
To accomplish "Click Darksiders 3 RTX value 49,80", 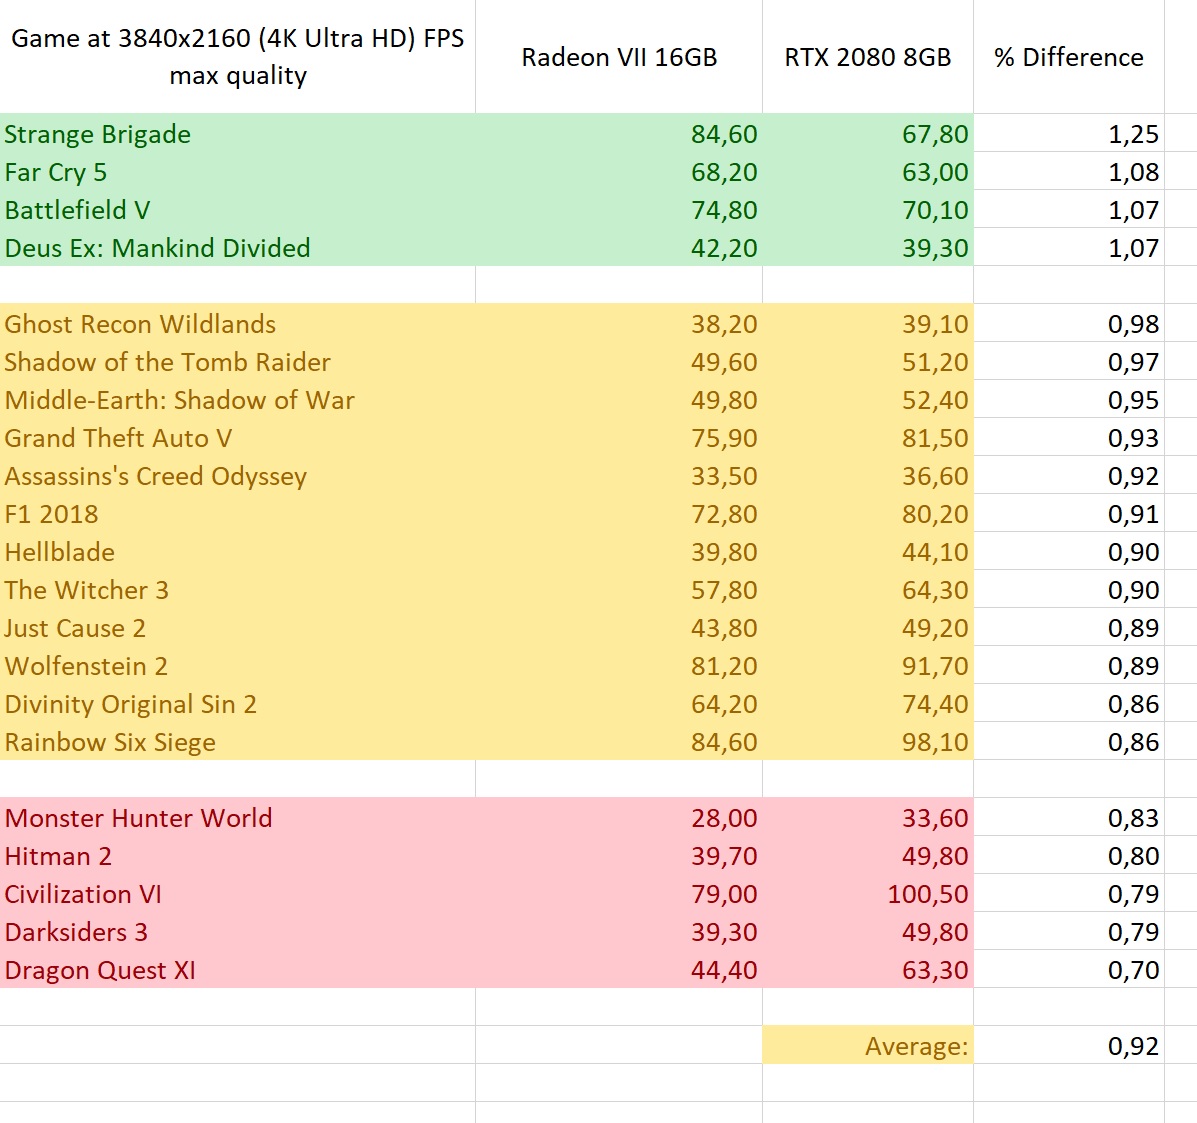I will [868, 931].
